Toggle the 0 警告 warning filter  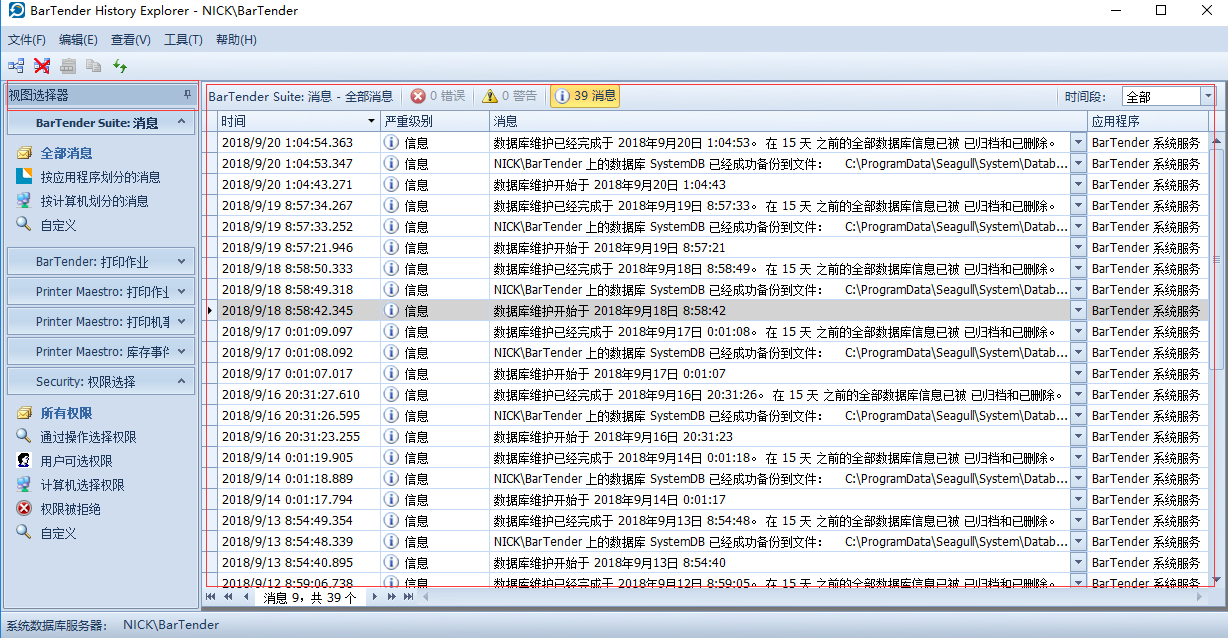510,96
